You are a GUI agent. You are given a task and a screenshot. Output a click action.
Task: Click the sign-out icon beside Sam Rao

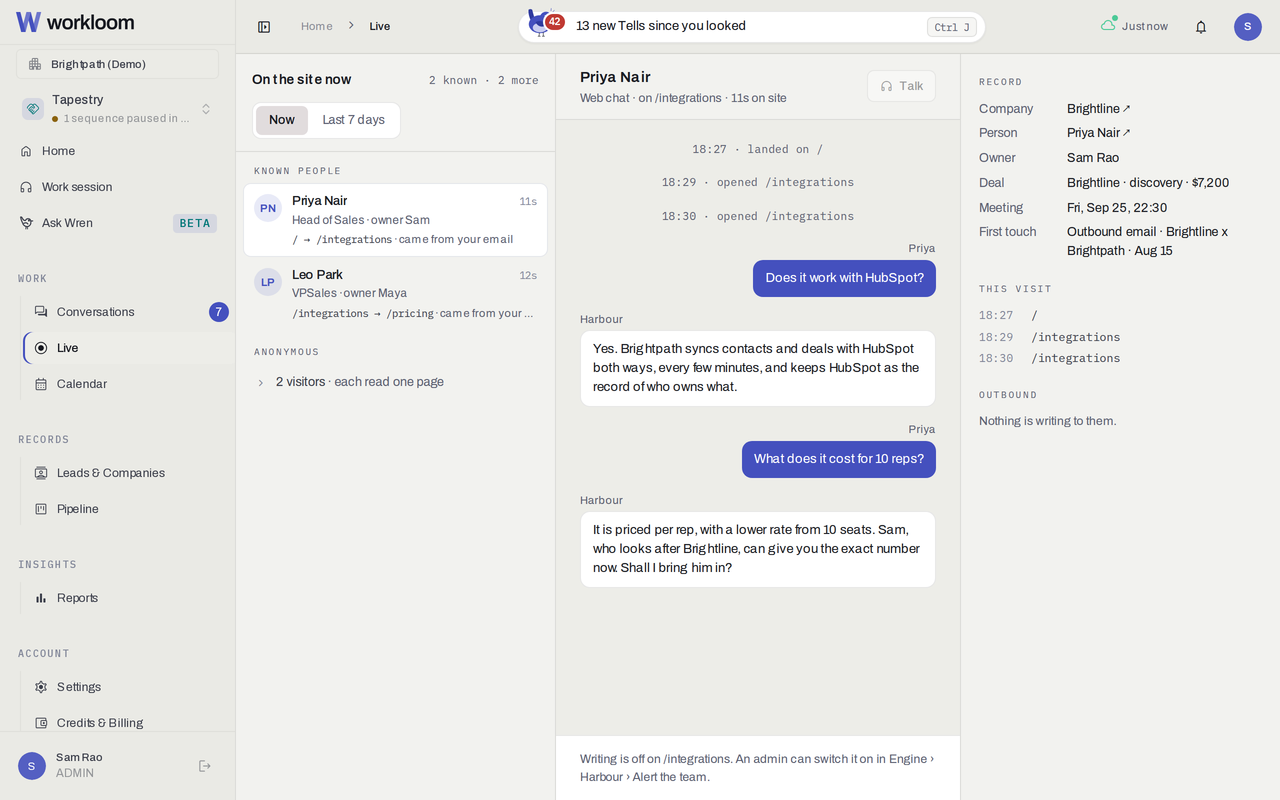pos(205,766)
